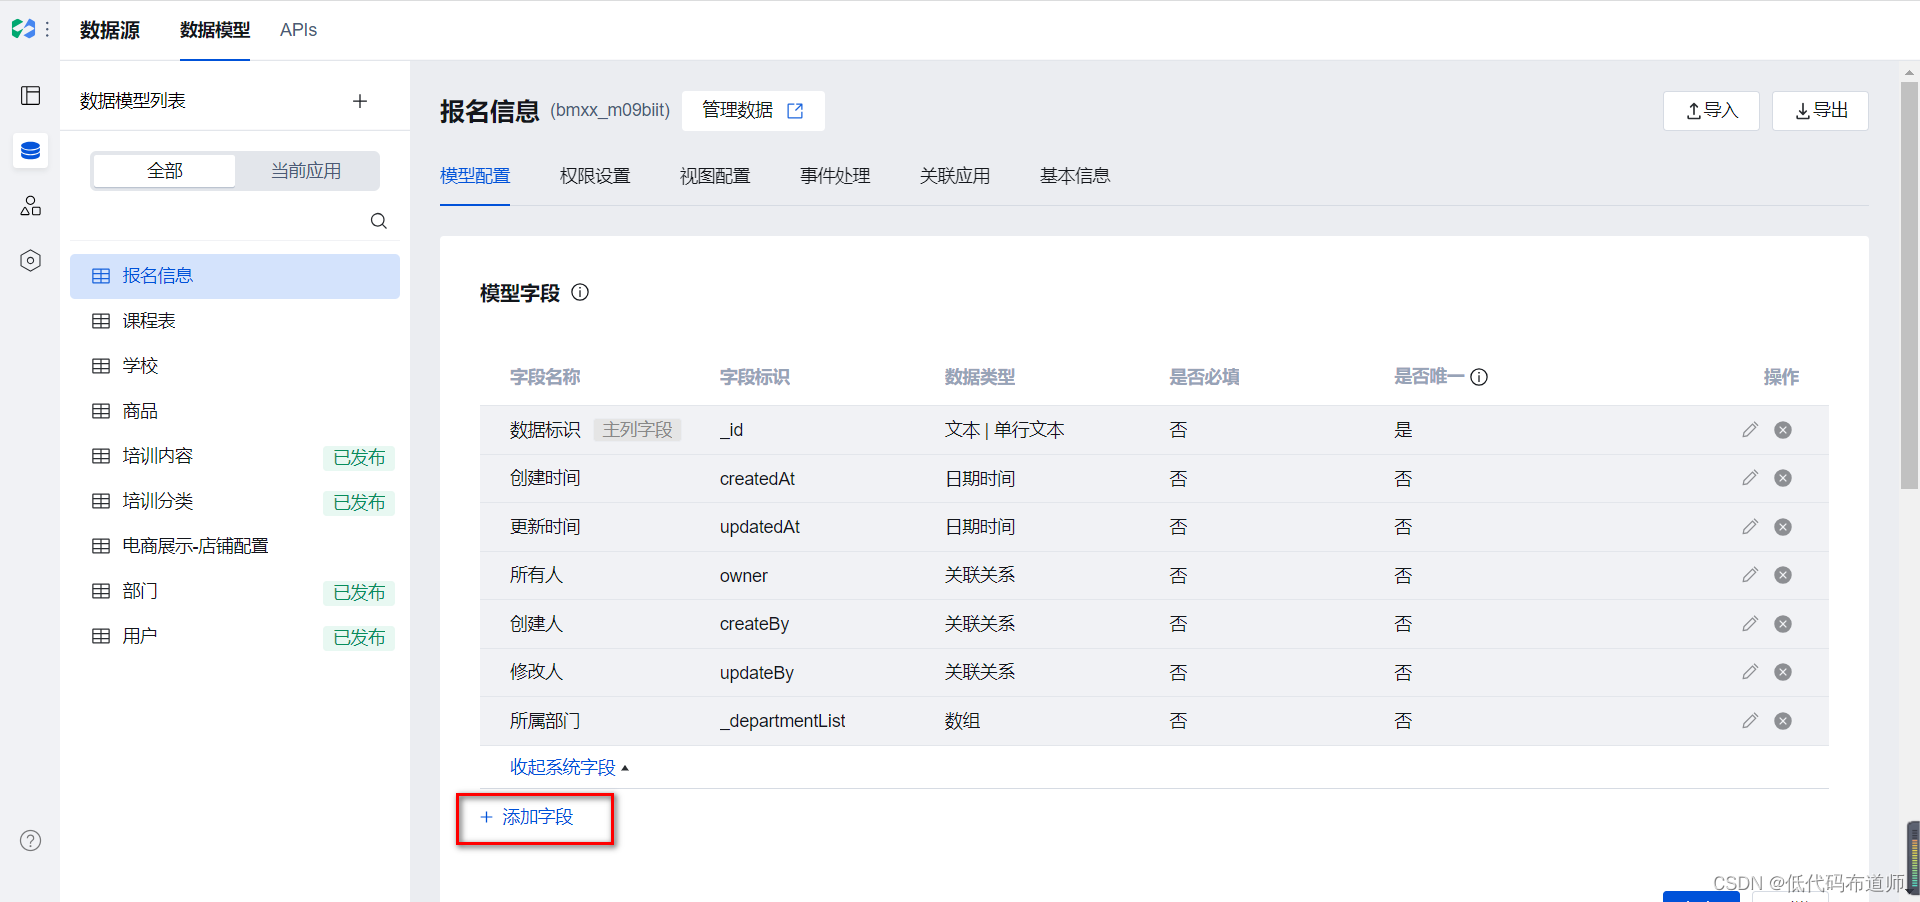This screenshot has height=902, width=1920.
Task: Delete the 修改人 updateBy field
Action: click(1783, 672)
